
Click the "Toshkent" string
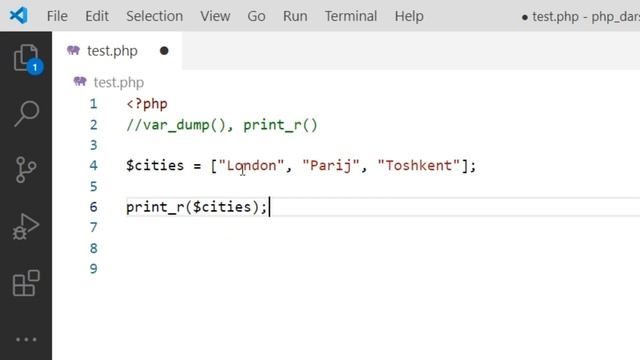pos(419,165)
